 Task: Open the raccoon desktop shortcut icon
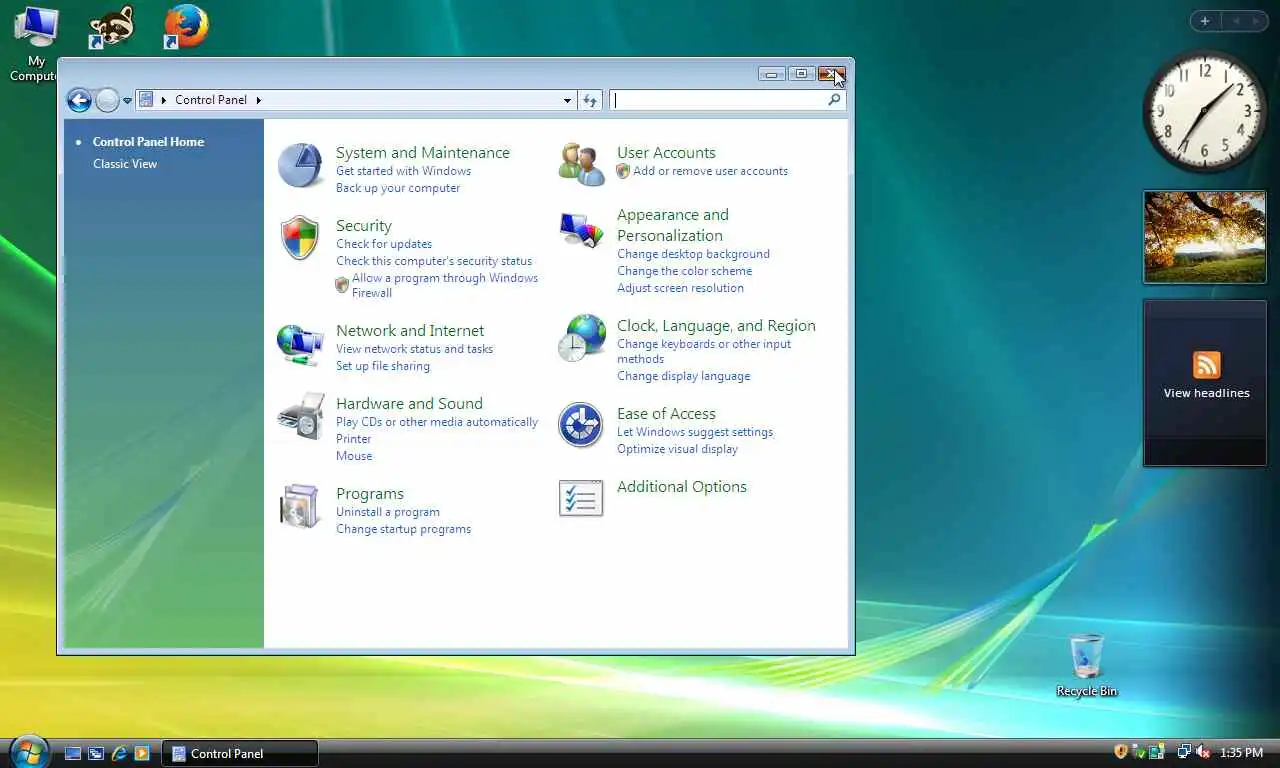(x=111, y=27)
